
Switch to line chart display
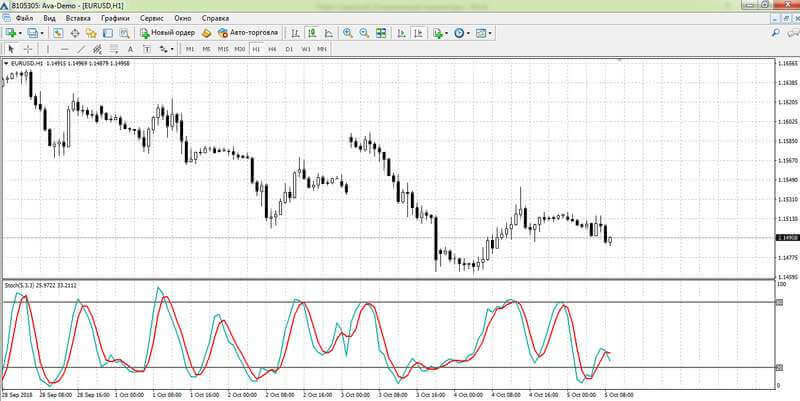coord(329,33)
